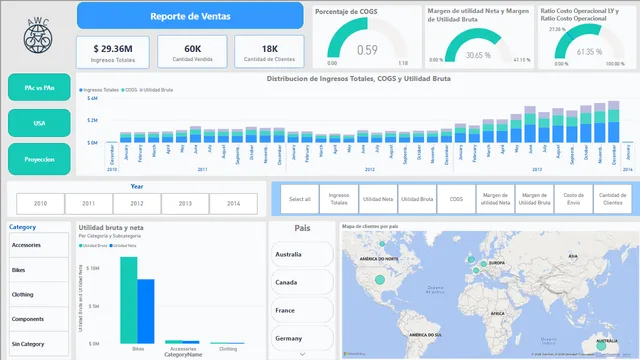
Task: Click the Utilidad Bruta legend in distribution chart
Action: point(156,90)
